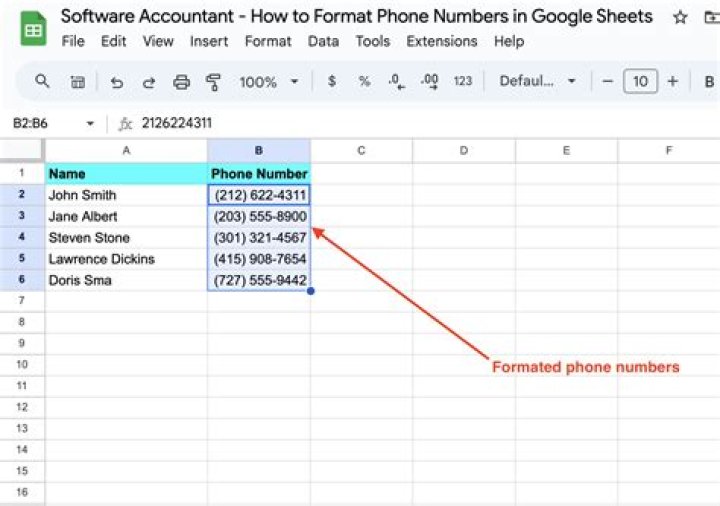Screen dimensions: 720x506
Task: Open the Data menu
Action: pyautogui.click(x=323, y=41)
